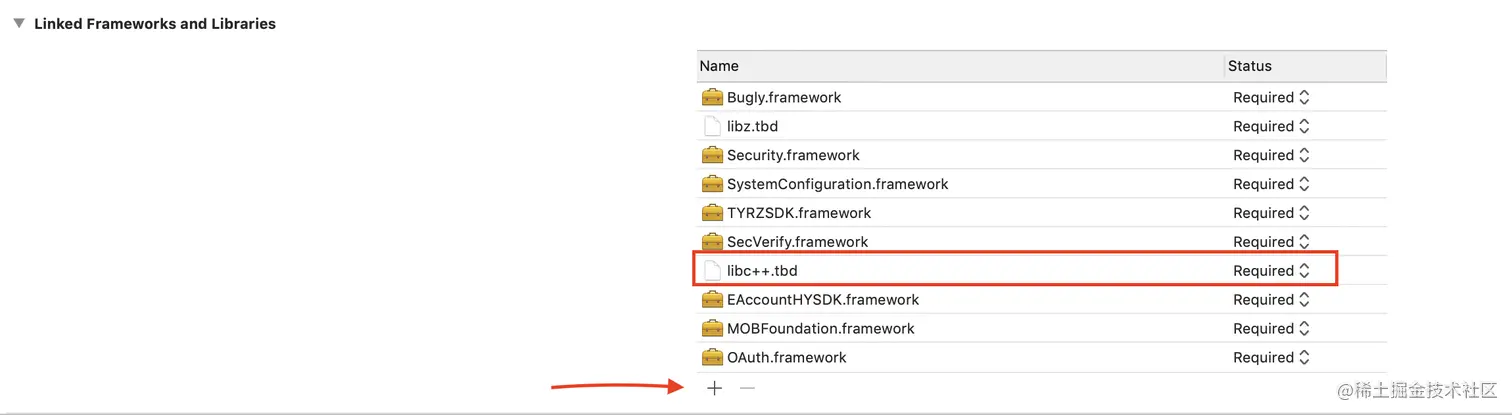Open the Status dropdown for libc++.tbd
1512x415 pixels.
point(1271,271)
